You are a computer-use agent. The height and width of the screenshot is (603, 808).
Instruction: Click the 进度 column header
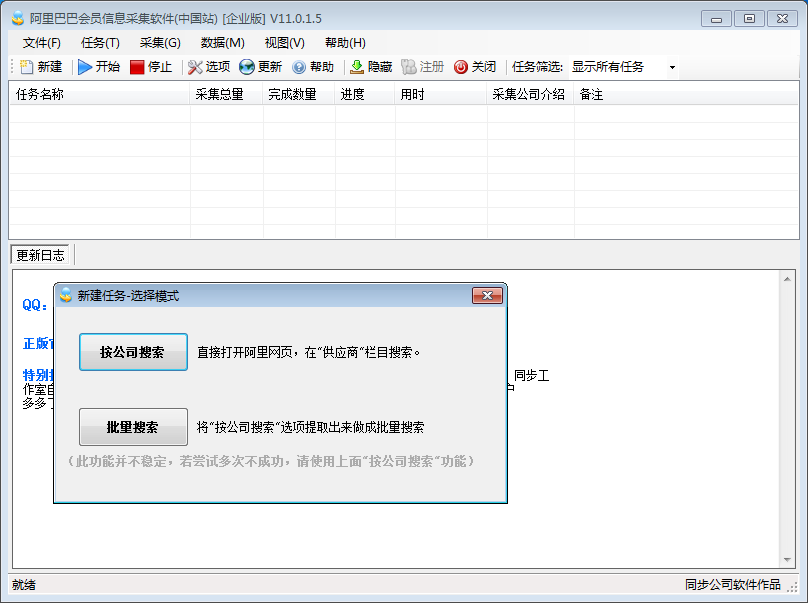tap(365, 94)
